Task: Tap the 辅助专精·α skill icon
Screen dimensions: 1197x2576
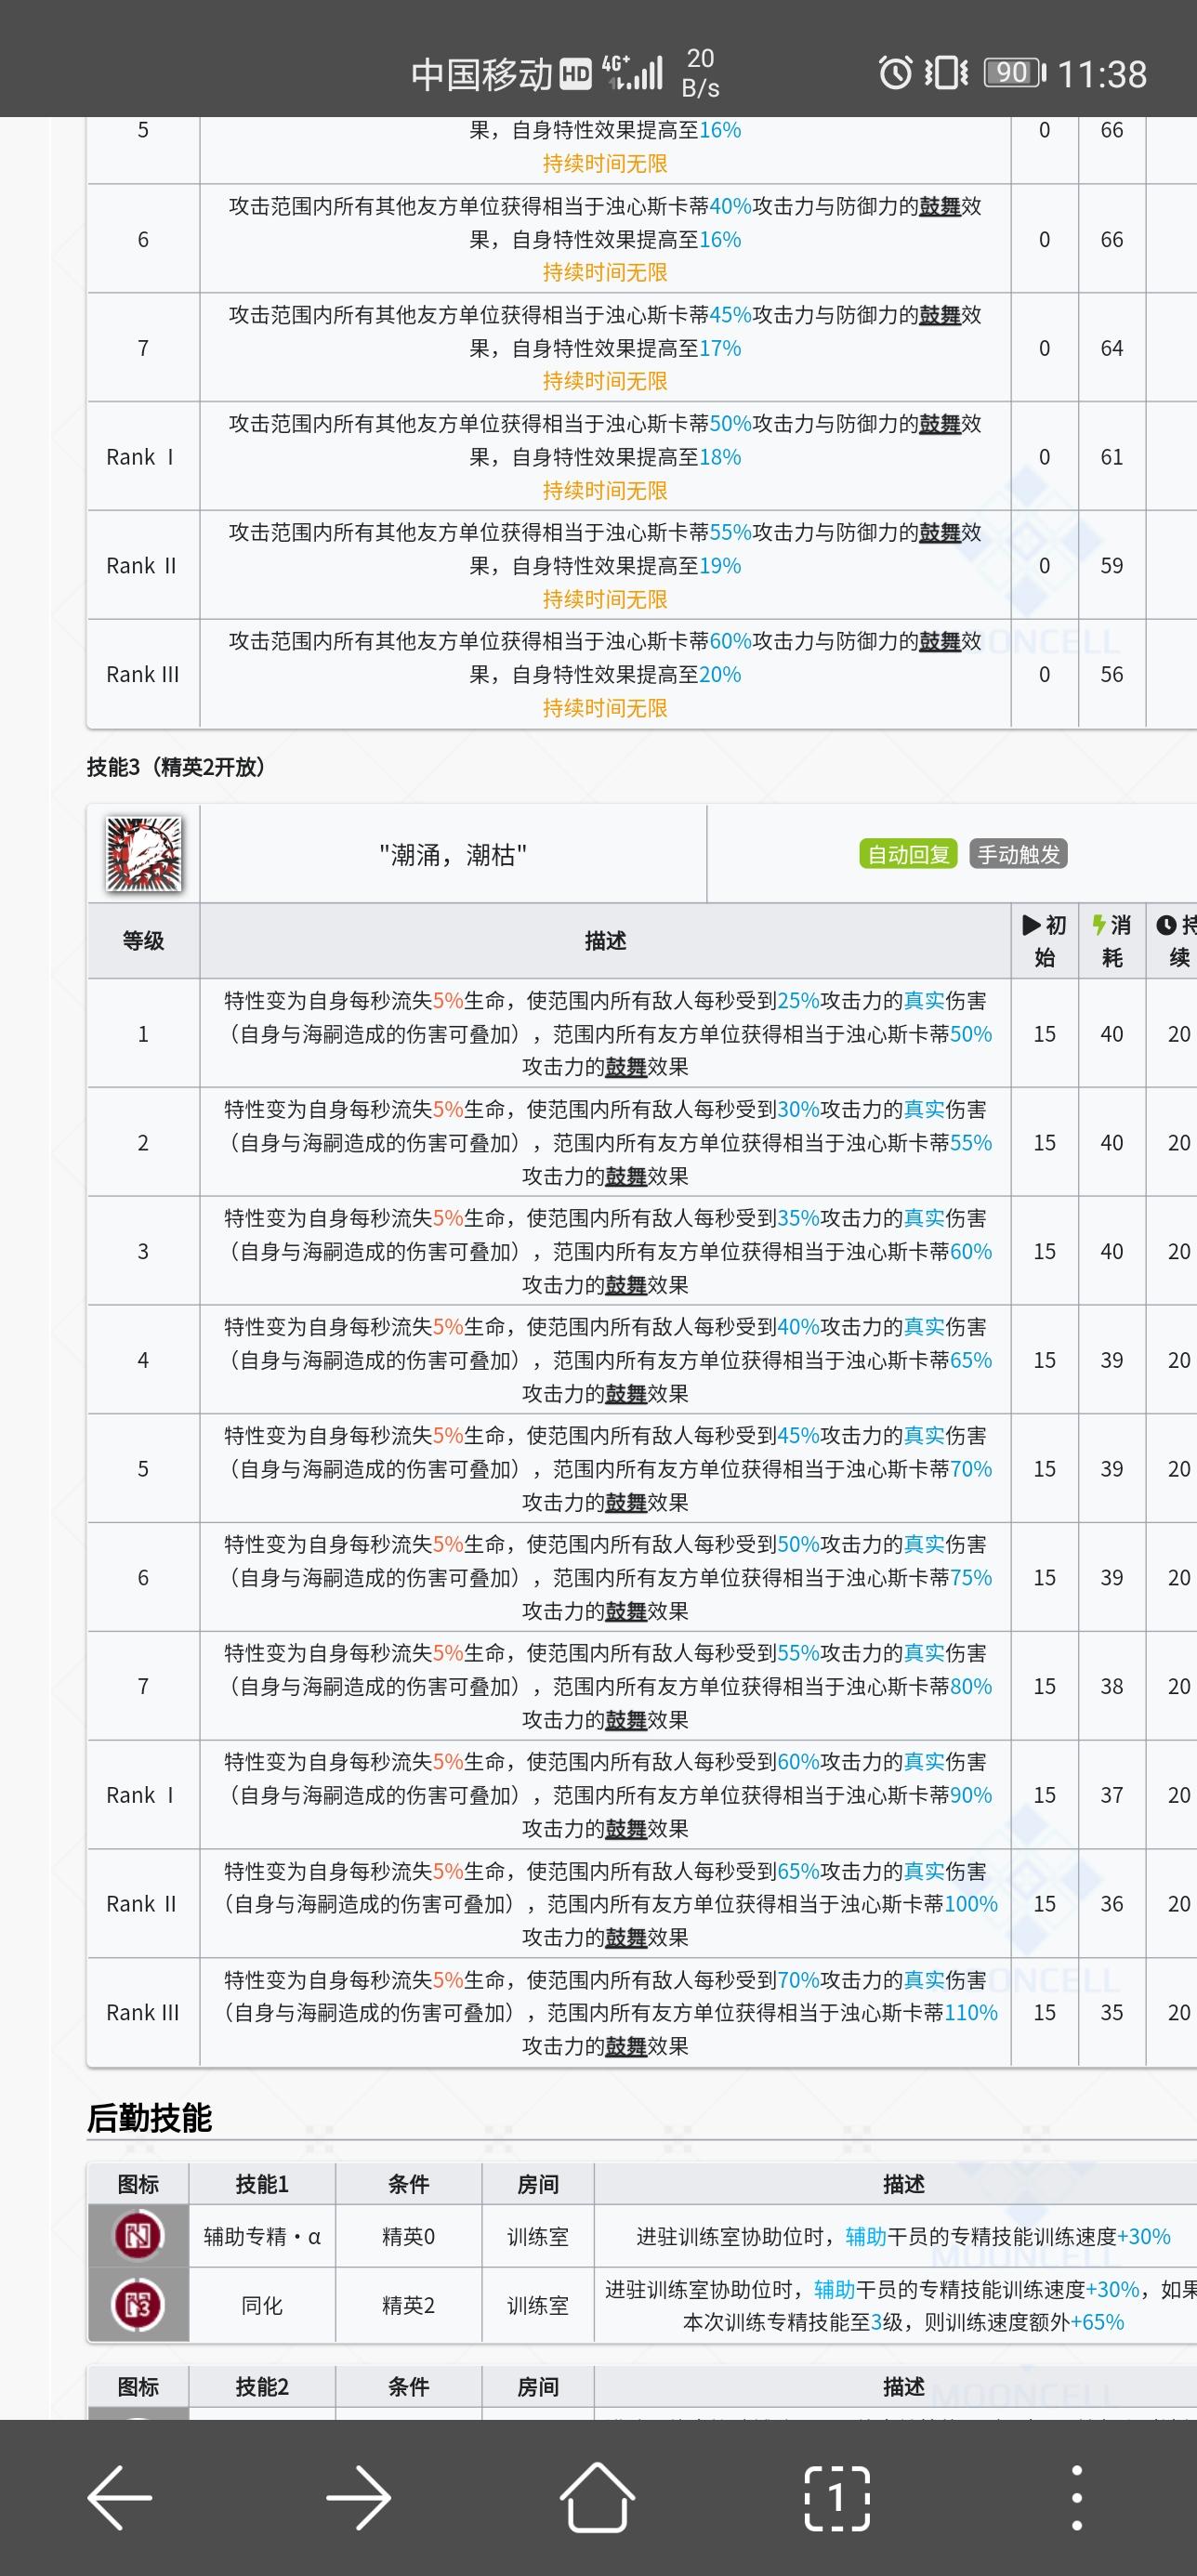Action: (138, 2235)
